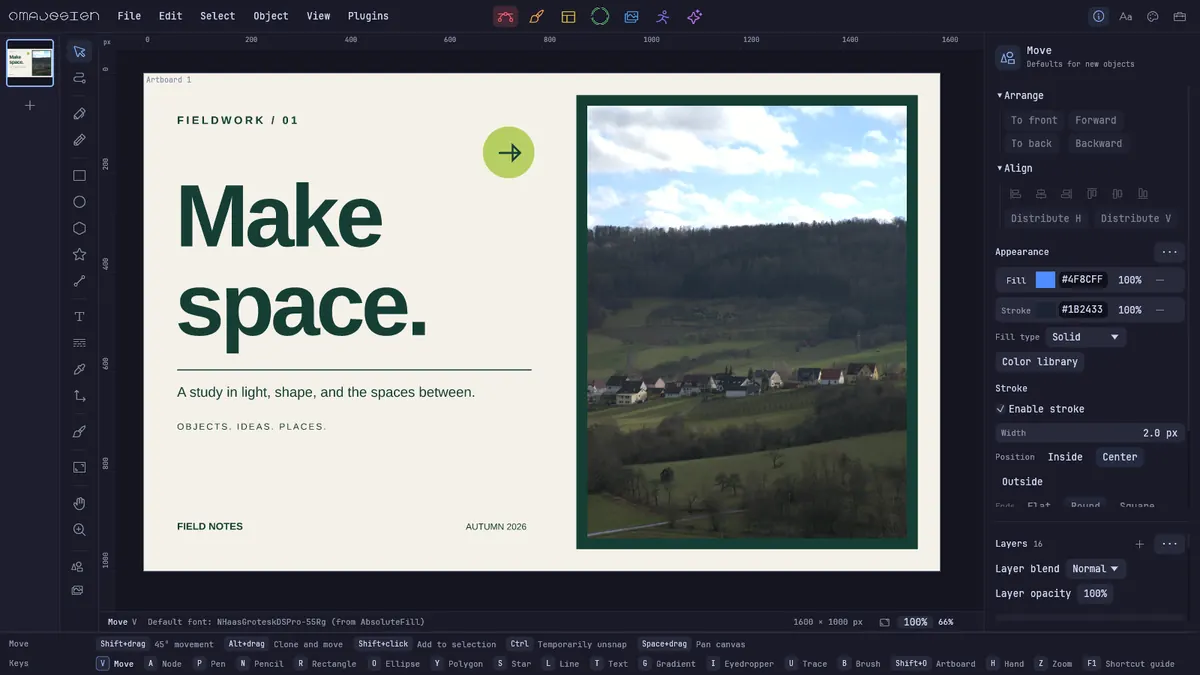Select the Ellipse shape tool
Screen dimensions: 1200x675
click(x=79, y=202)
